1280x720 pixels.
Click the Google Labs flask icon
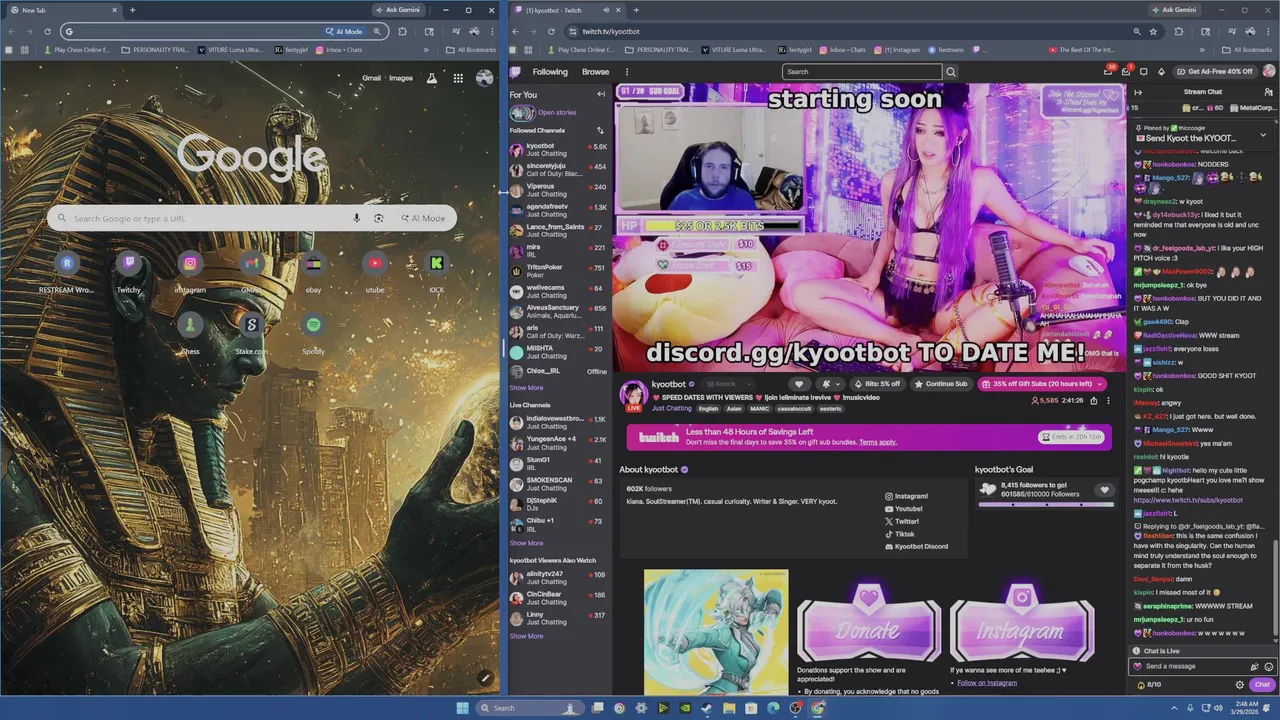[432, 78]
